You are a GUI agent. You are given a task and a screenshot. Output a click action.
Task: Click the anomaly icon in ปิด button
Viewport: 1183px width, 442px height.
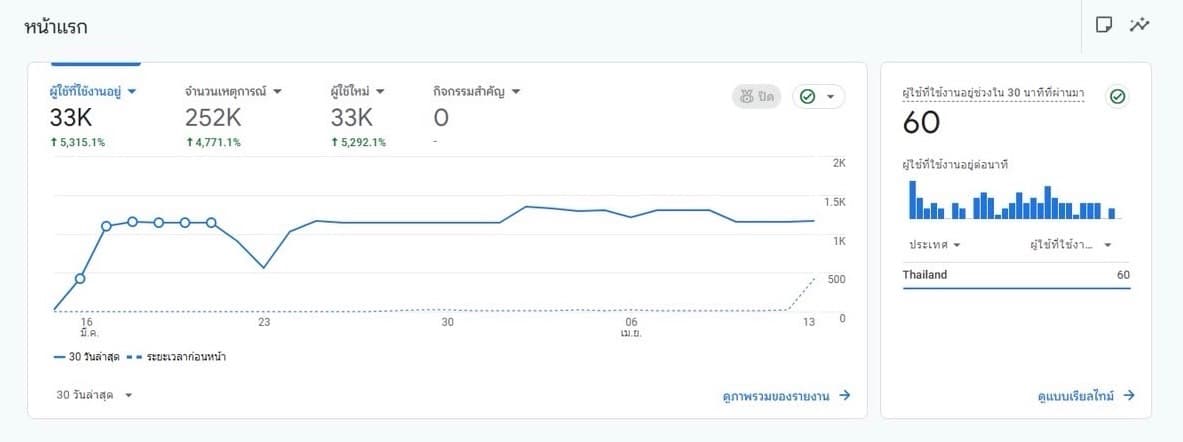click(745, 97)
